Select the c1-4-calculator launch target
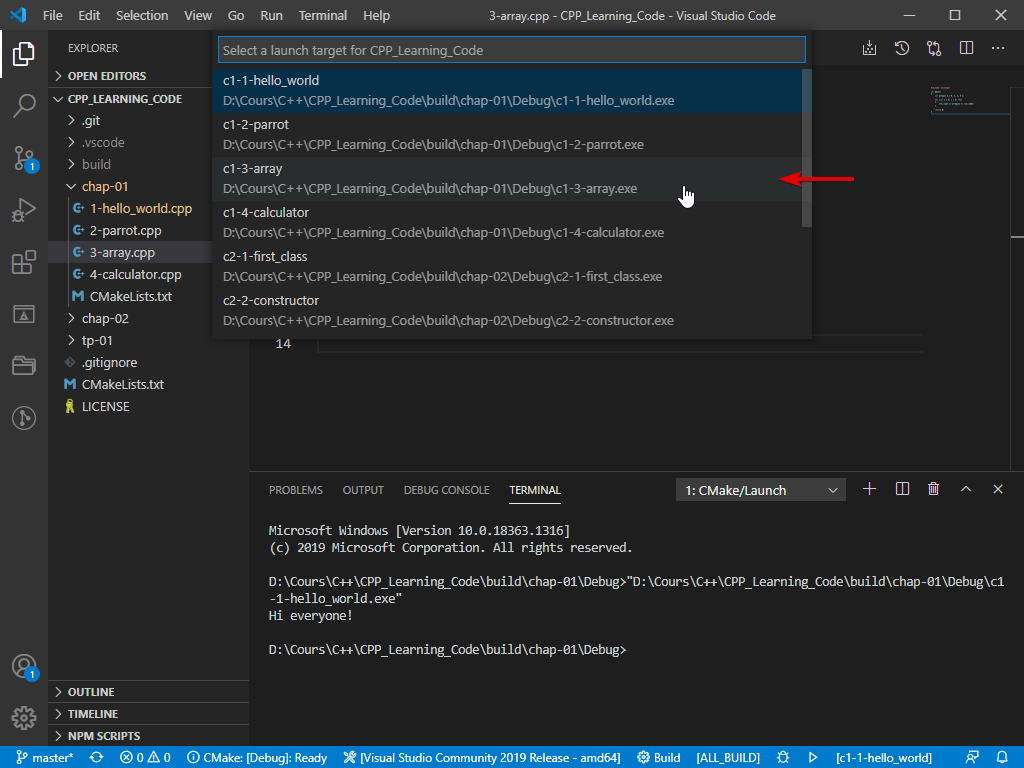1024x768 pixels. point(507,223)
